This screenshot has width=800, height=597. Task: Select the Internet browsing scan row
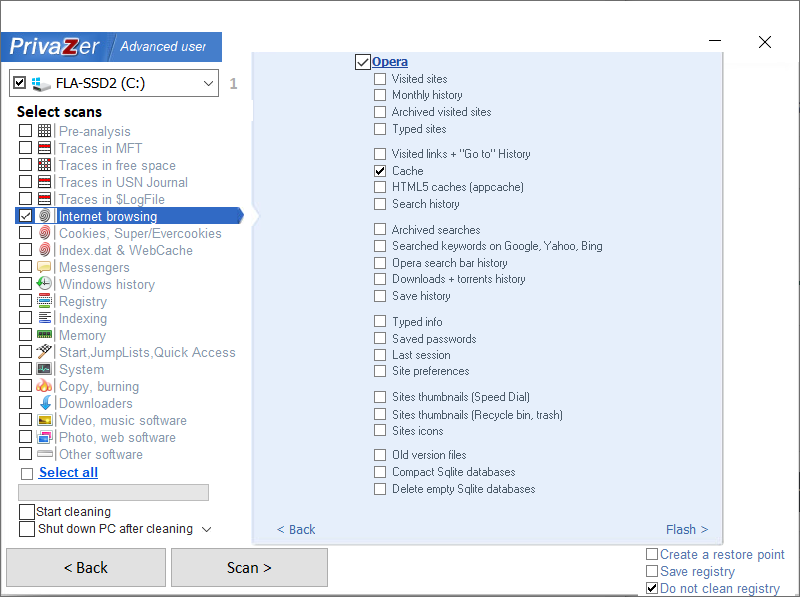click(129, 216)
